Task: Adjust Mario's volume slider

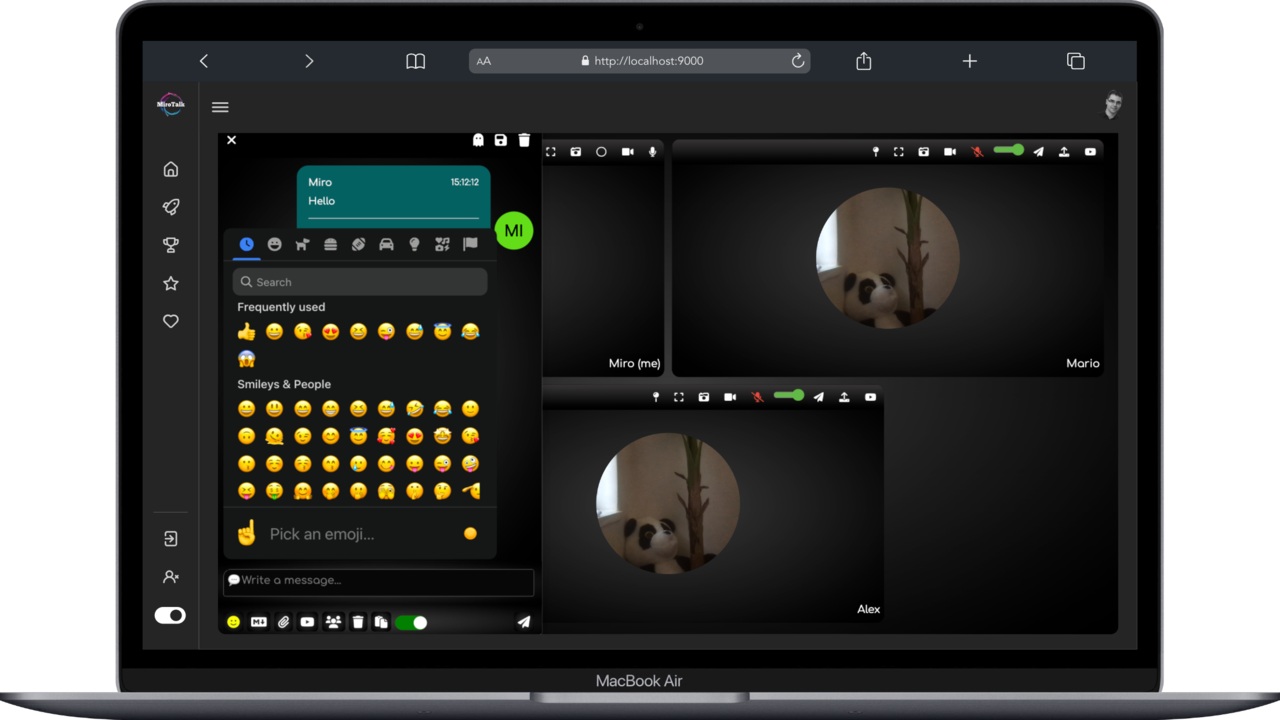Action: coord(1007,150)
